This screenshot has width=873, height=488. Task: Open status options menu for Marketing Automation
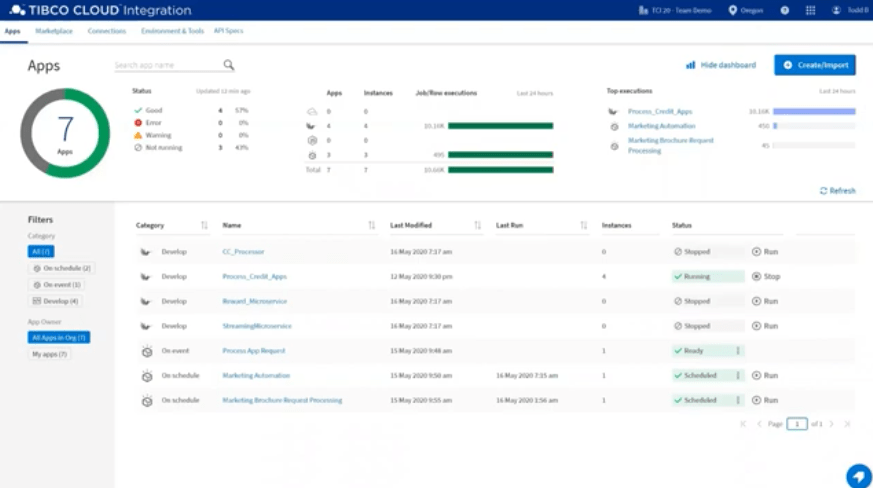(x=739, y=376)
